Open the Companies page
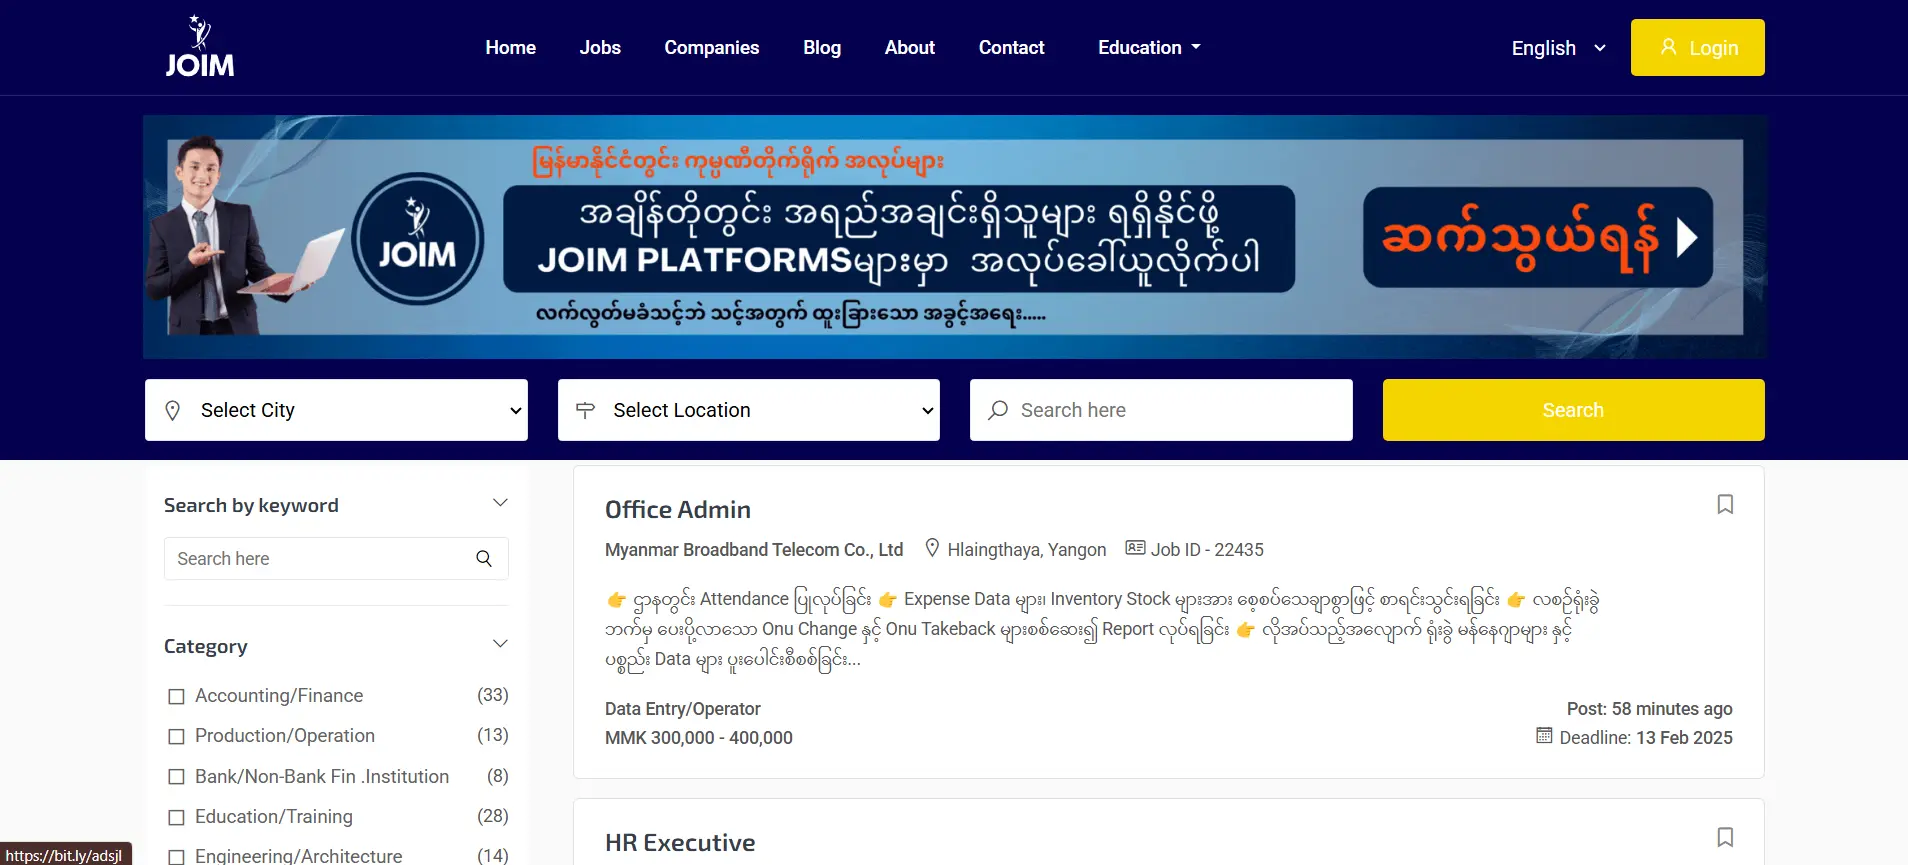Viewport: 1908px width, 865px height. click(712, 47)
